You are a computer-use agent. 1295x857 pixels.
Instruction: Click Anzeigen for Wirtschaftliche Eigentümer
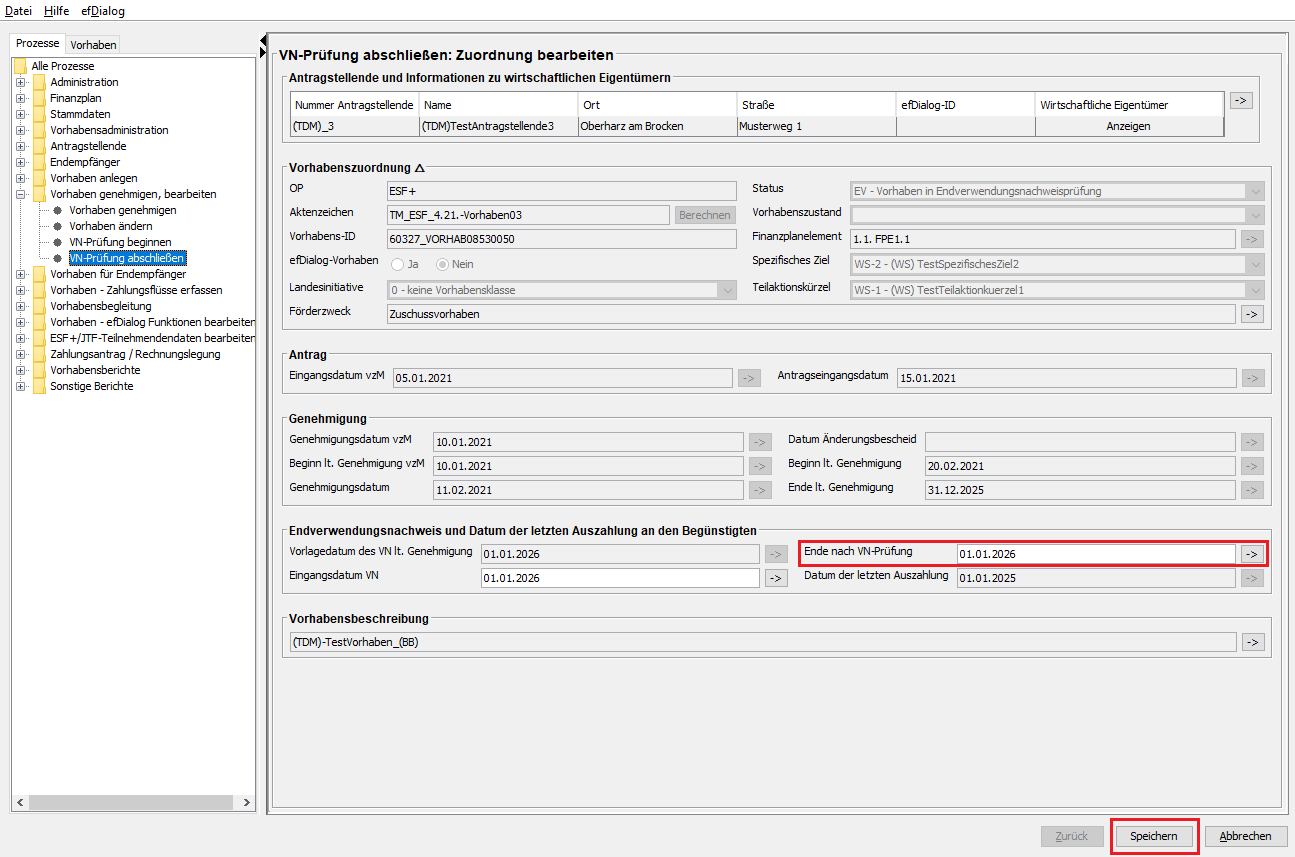[x=1129, y=126]
